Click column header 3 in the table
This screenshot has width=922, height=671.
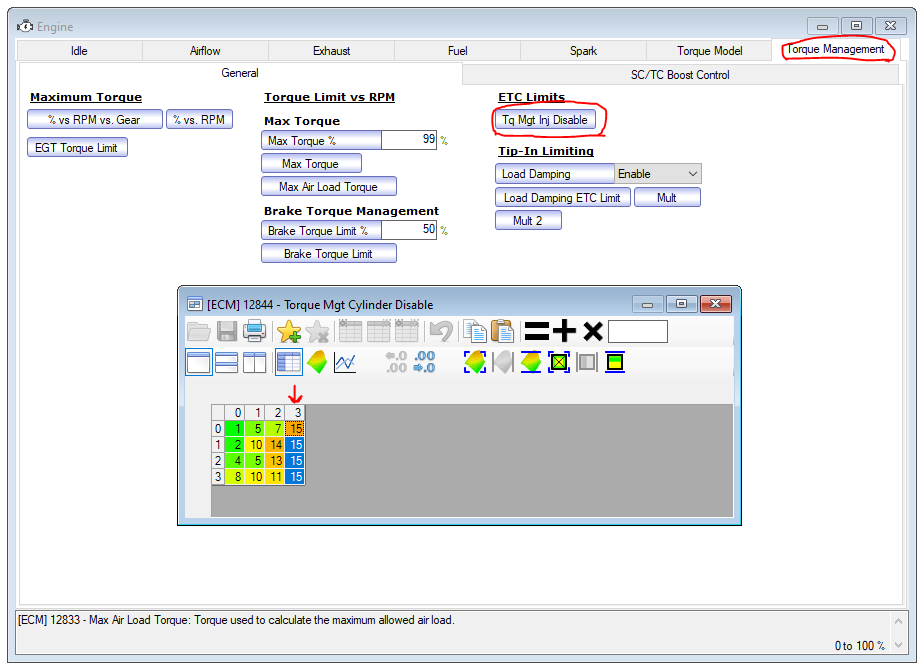coord(295,413)
